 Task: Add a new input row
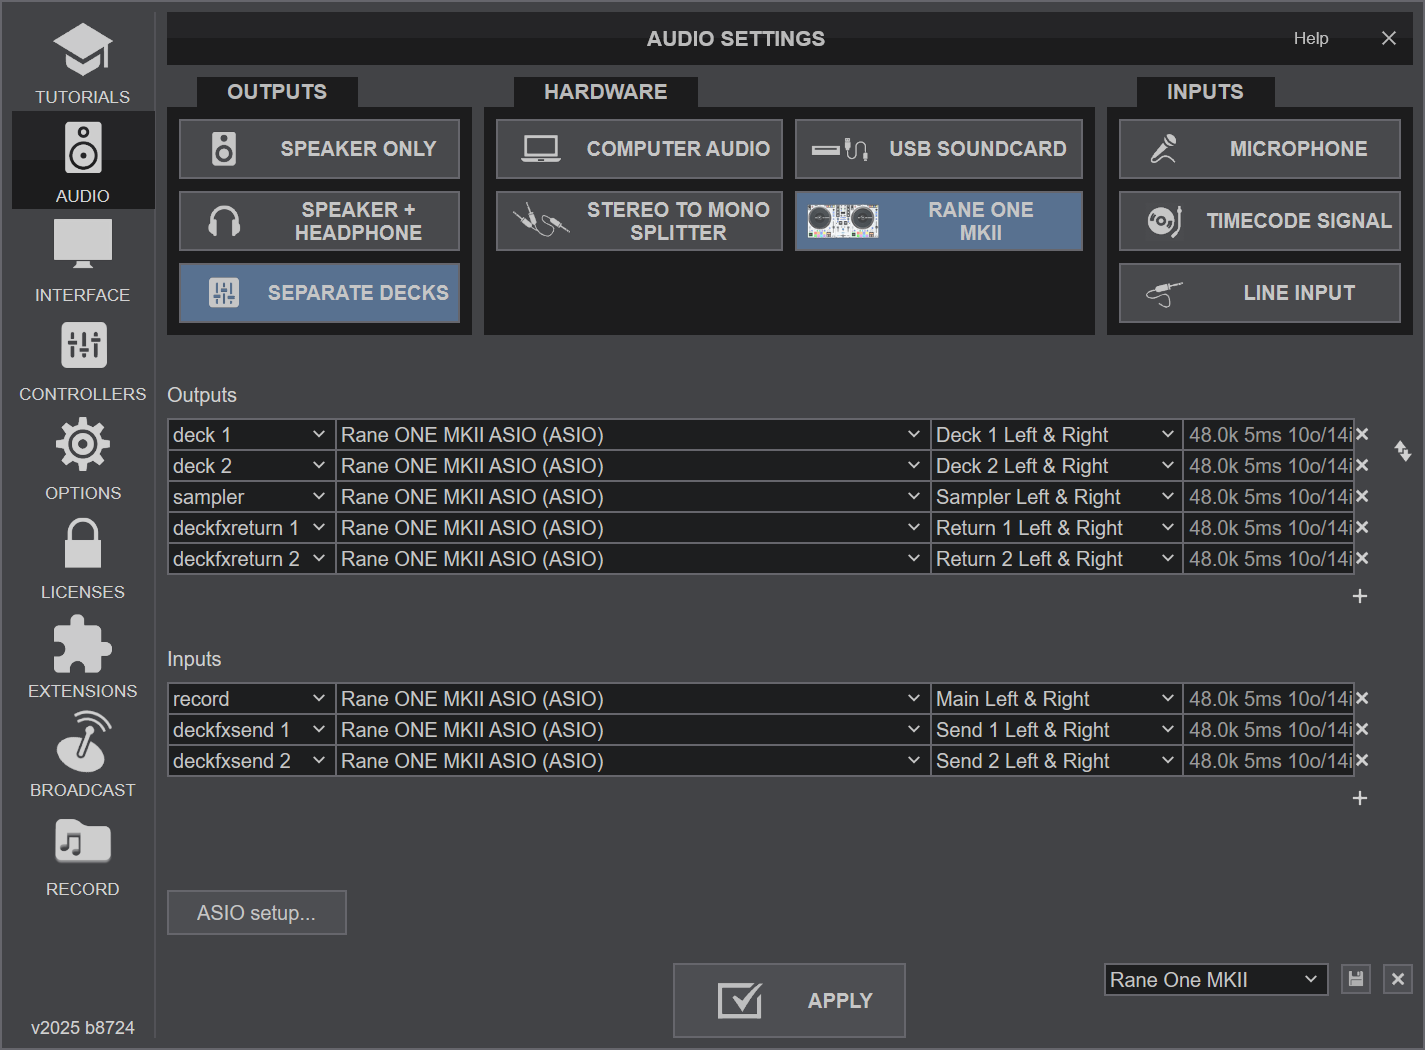tap(1360, 798)
